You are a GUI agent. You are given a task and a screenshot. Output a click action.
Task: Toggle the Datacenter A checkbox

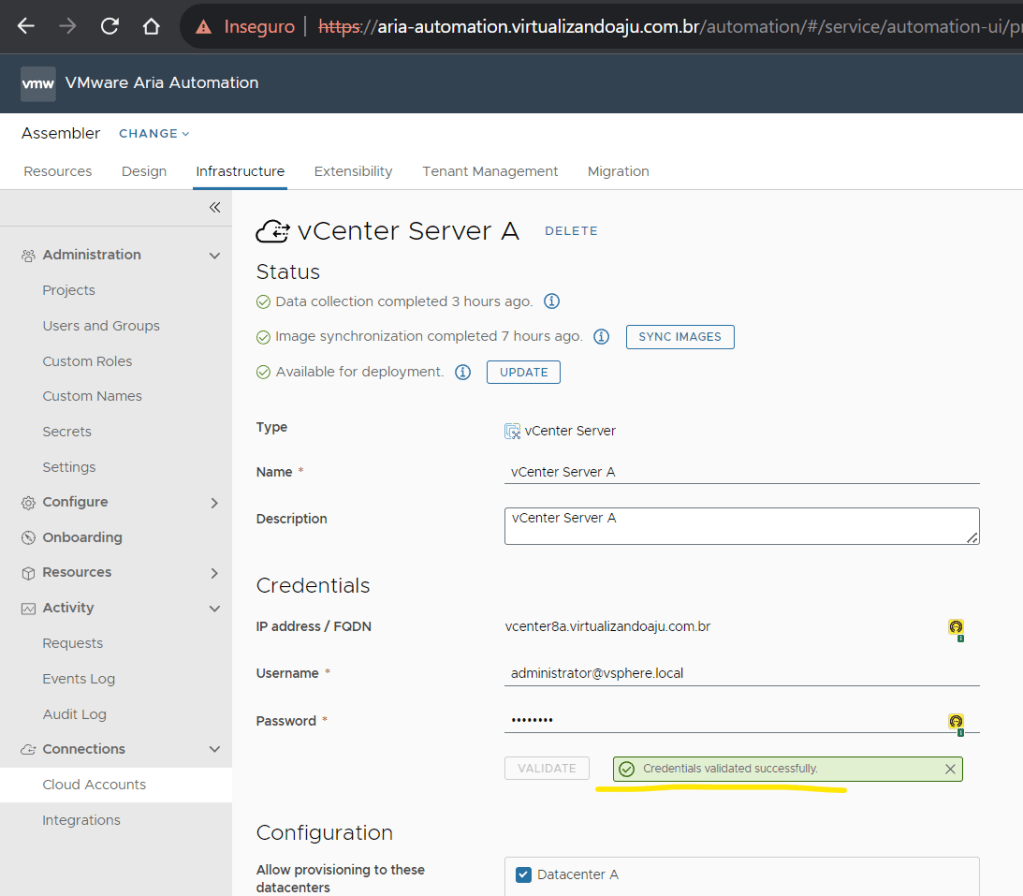[x=523, y=875]
